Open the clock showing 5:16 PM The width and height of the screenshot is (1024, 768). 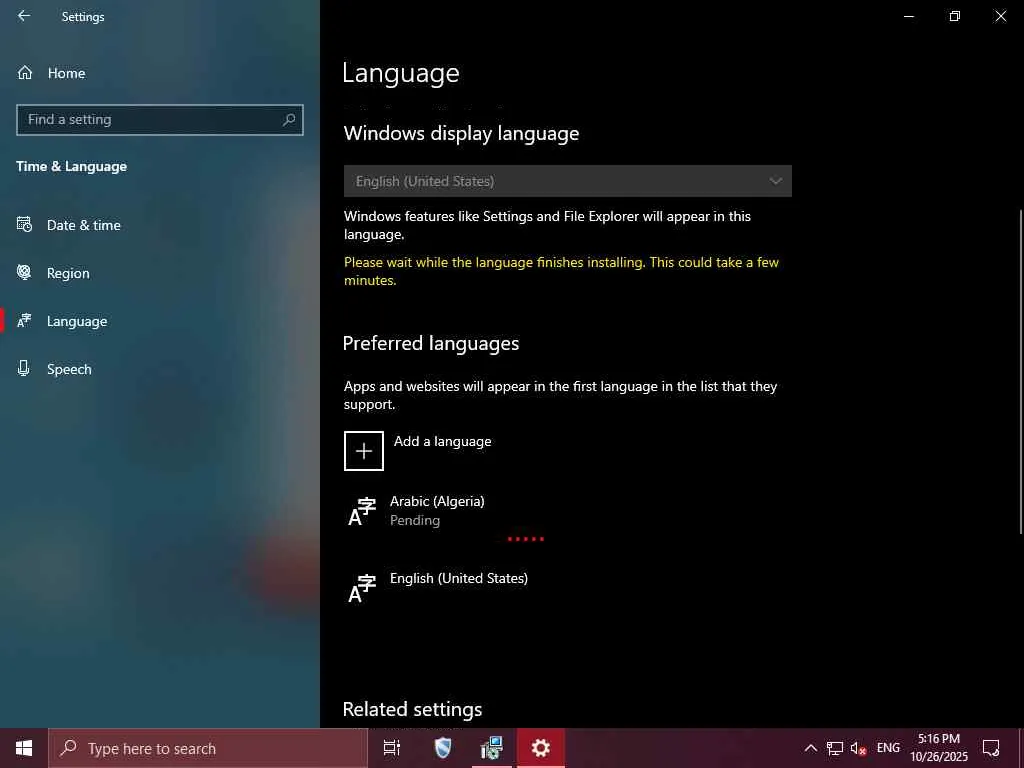(938, 748)
